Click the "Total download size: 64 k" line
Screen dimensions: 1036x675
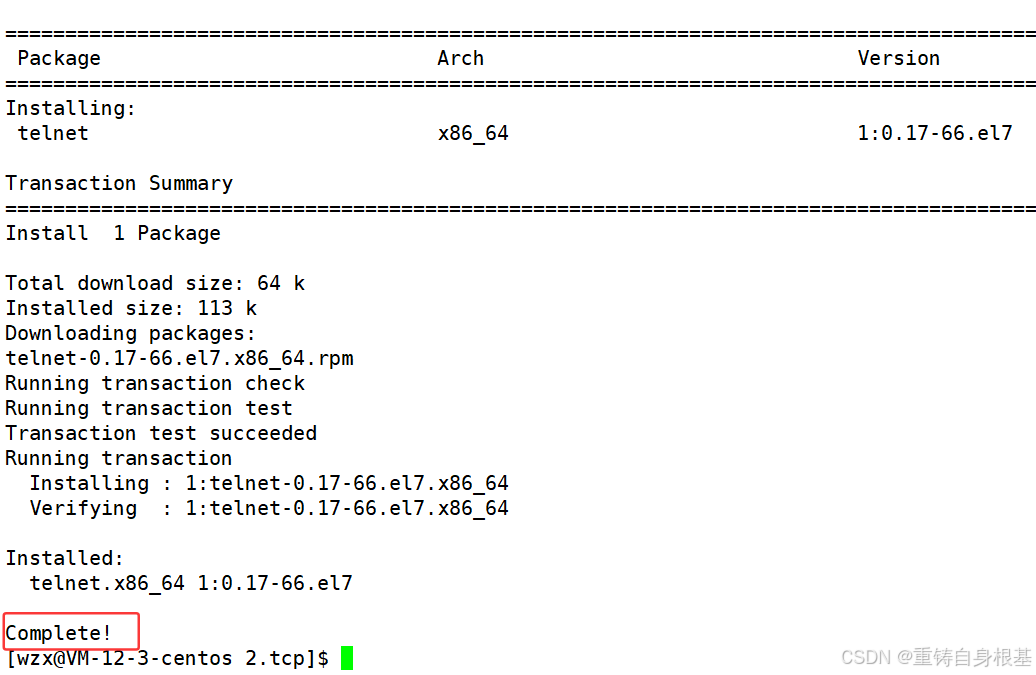(155, 283)
